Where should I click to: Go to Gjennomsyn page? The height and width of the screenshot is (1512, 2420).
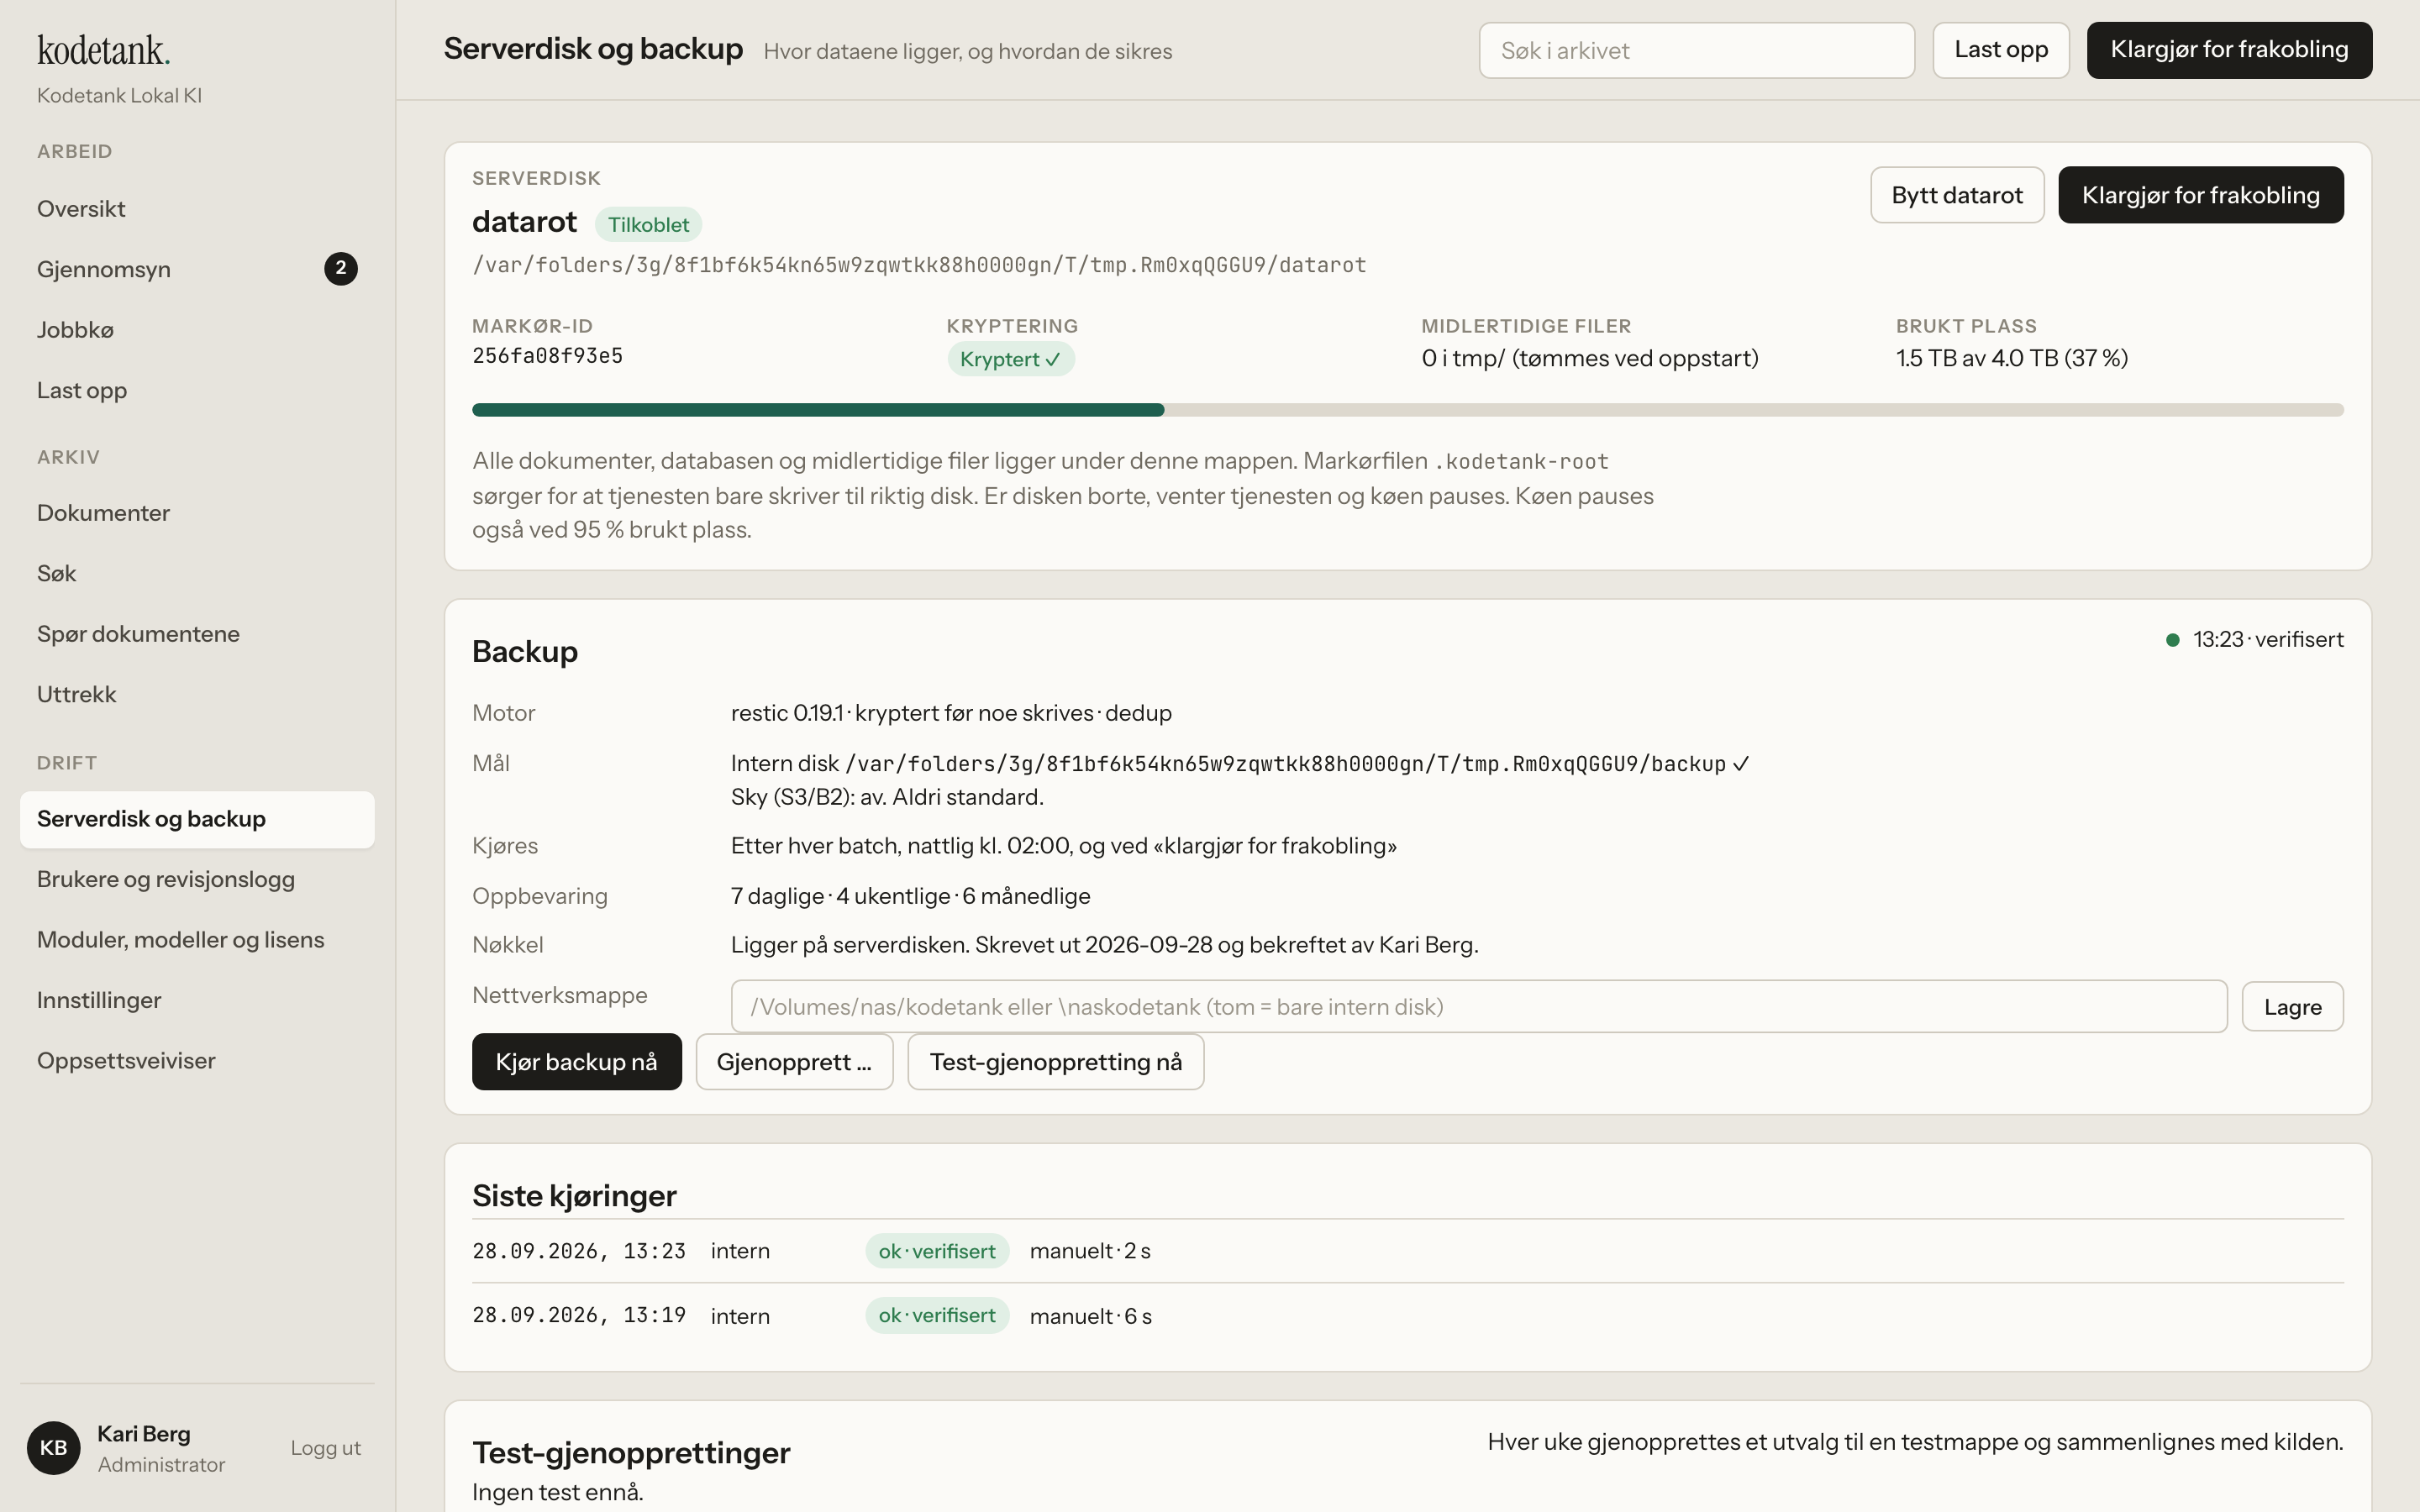click(197, 269)
